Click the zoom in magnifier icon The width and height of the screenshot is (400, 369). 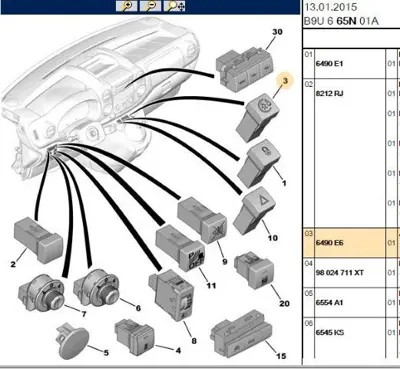(x=126, y=6)
